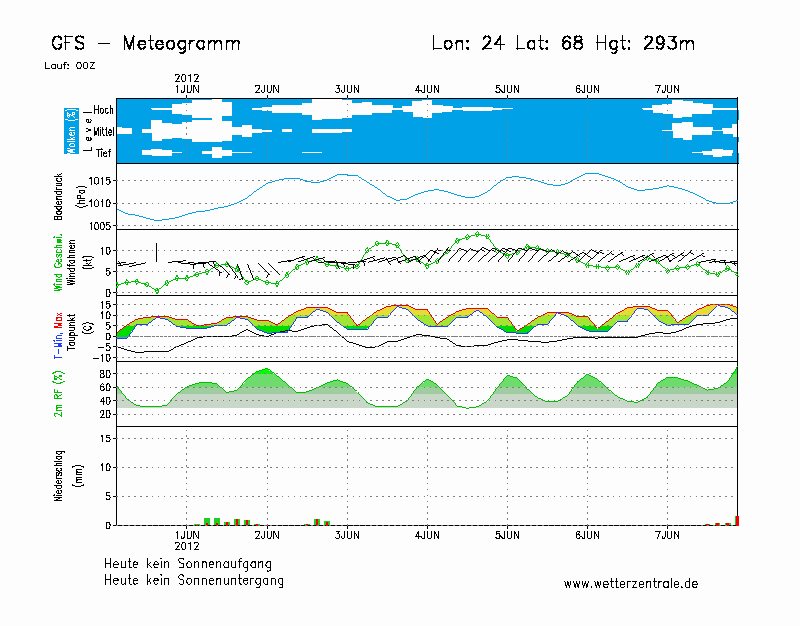Click the blue Wolken (%) axis label box
800x626 pixels.
tap(71, 131)
